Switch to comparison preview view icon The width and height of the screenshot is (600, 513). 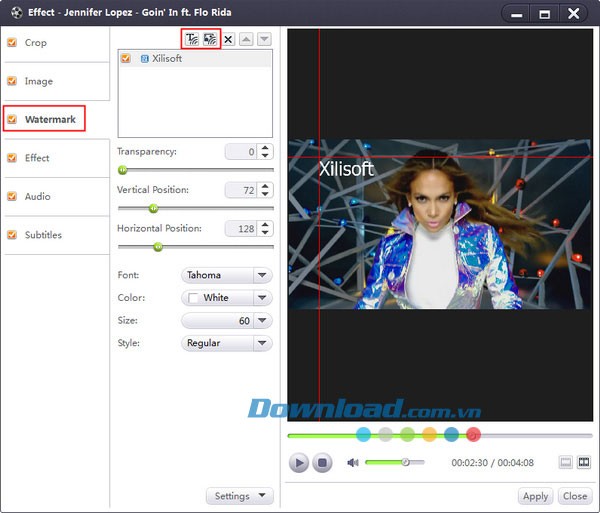tap(584, 462)
